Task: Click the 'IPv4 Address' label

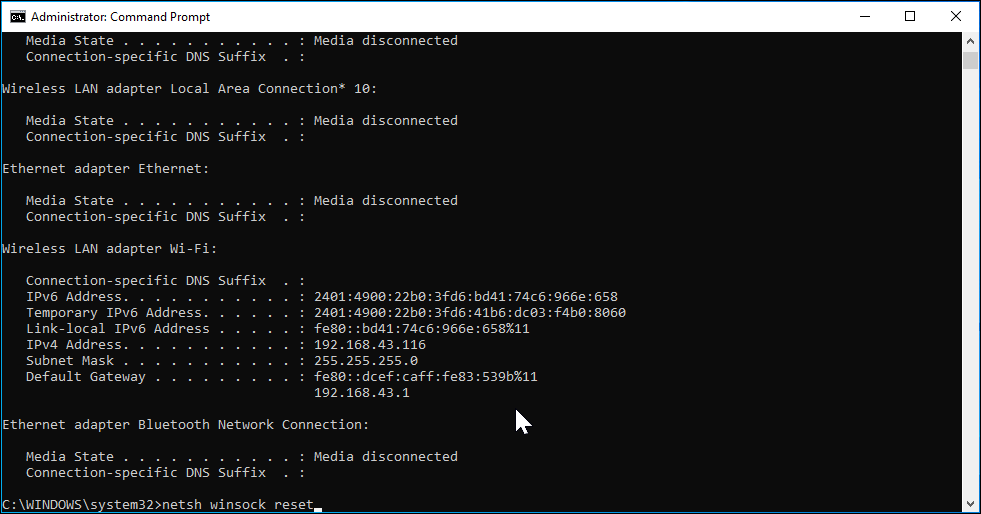Action: (74, 345)
